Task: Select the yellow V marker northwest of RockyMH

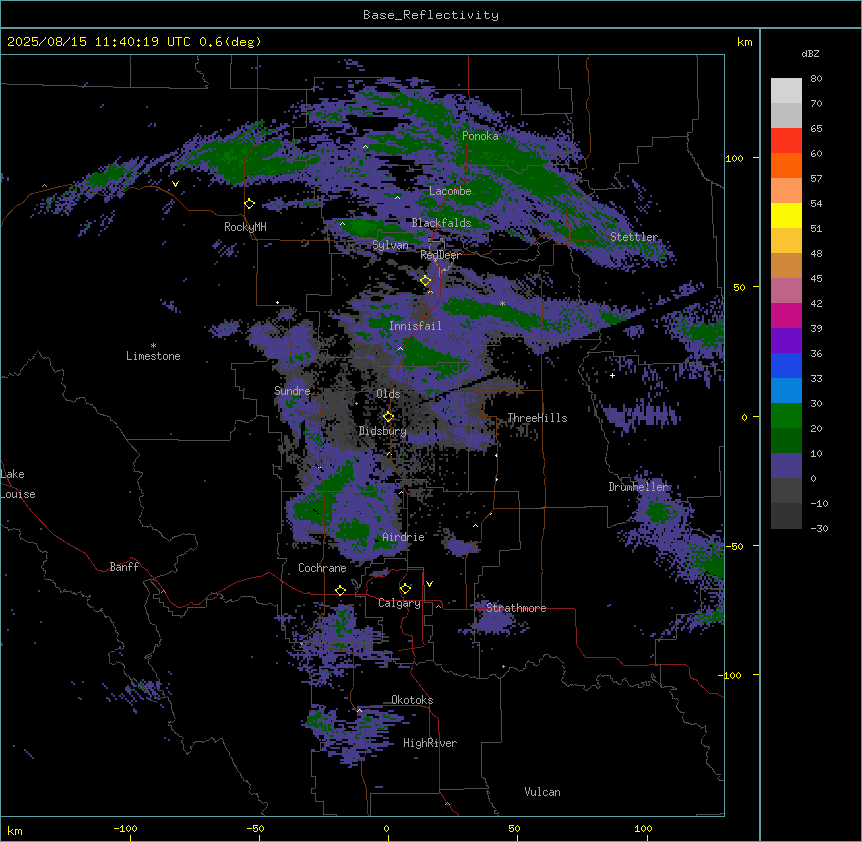Action: coord(175,184)
